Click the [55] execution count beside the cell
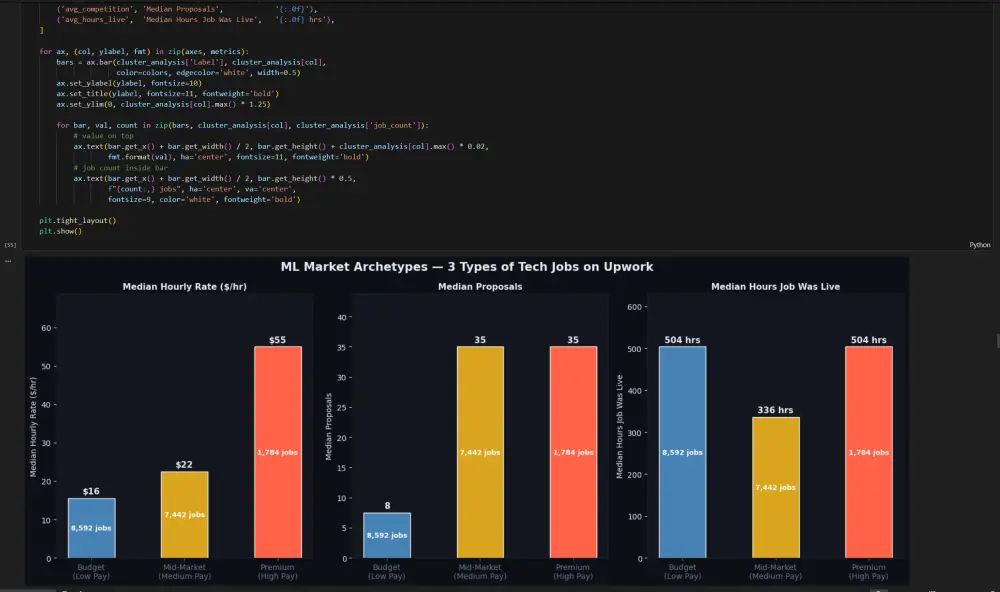The height and width of the screenshot is (592, 1000). coord(10,245)
